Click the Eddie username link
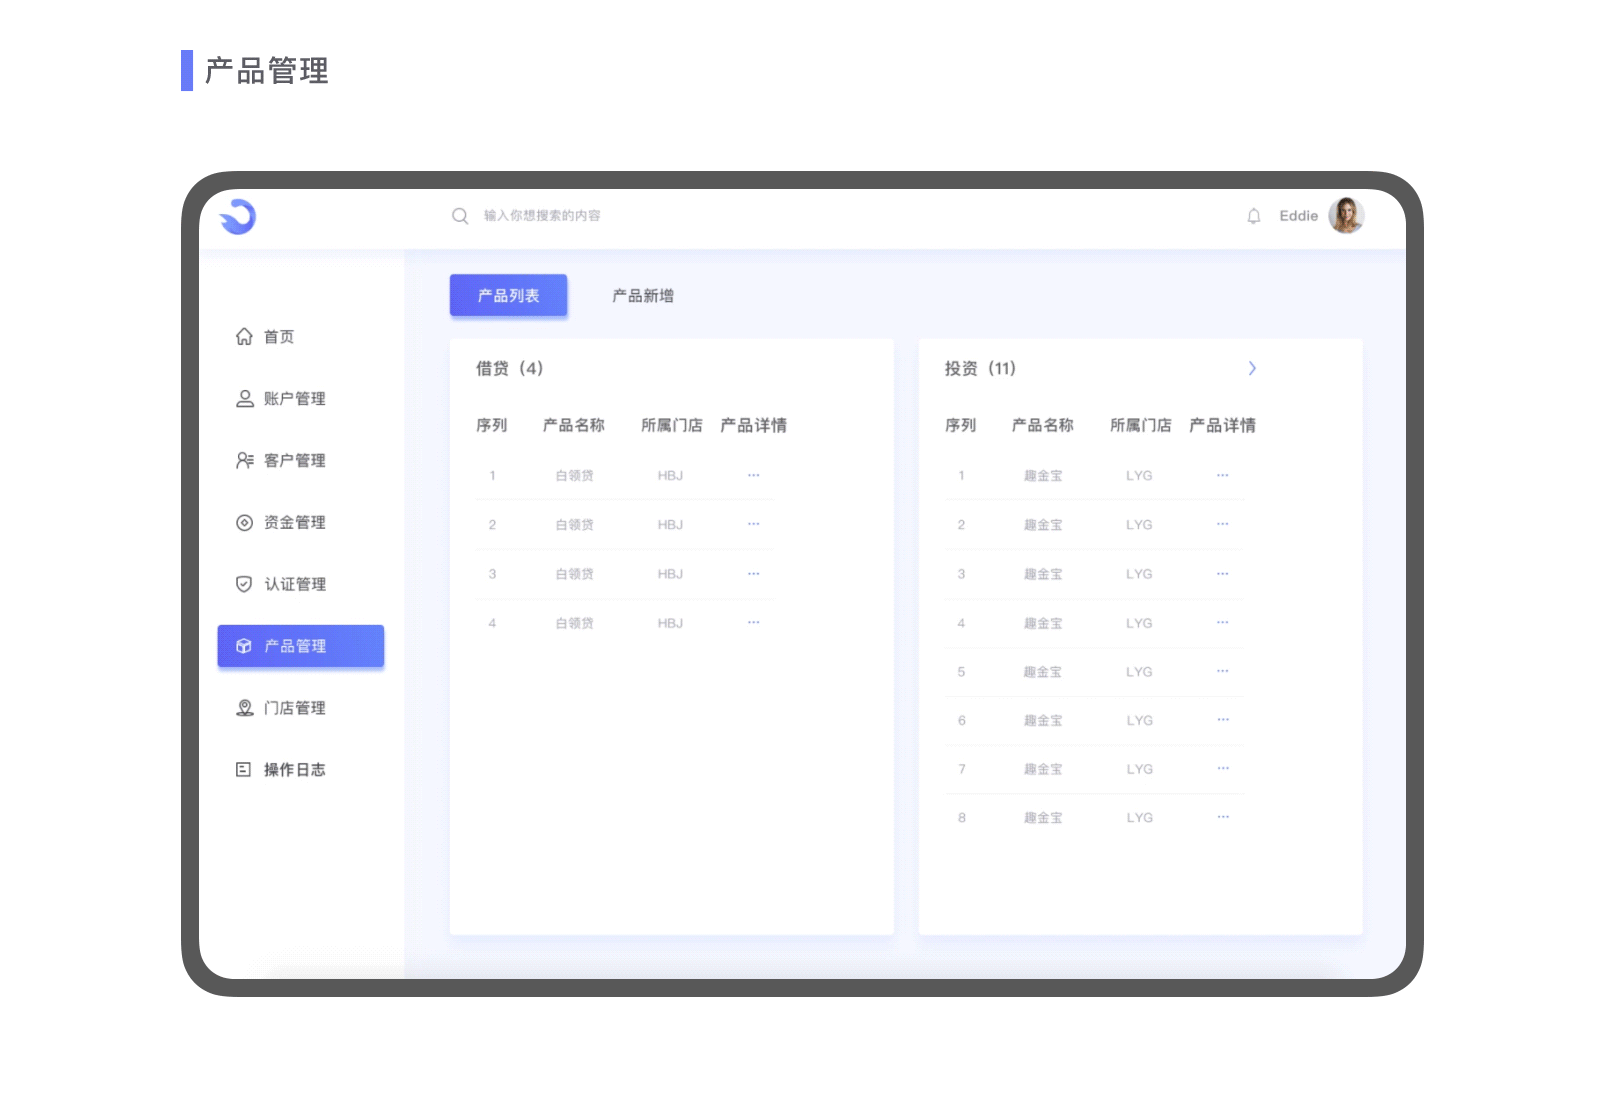Image resolution: width=1600 pixels, height=1099 pixels. pyautogui.click(x=1297, y=216)
